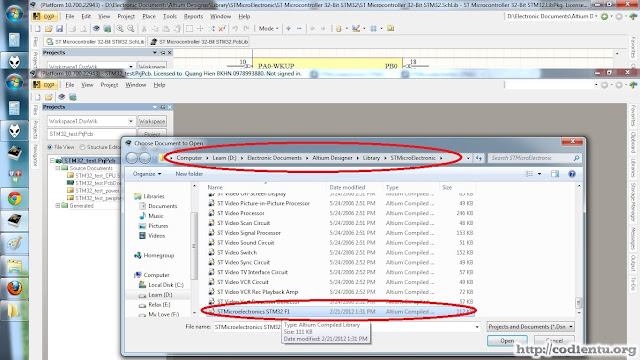
Task: Open the Organize dropdown menu
Action: (x=147, y=174)
